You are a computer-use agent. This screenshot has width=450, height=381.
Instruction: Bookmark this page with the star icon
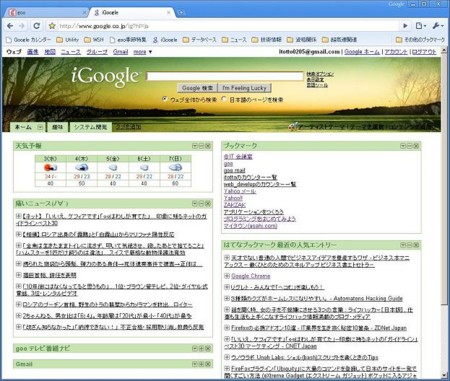52,26
